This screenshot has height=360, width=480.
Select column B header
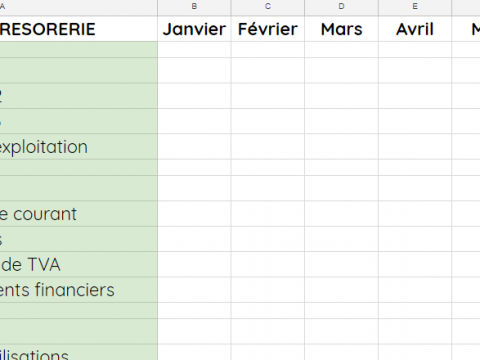pyautogui.click(x=194, y=7)
